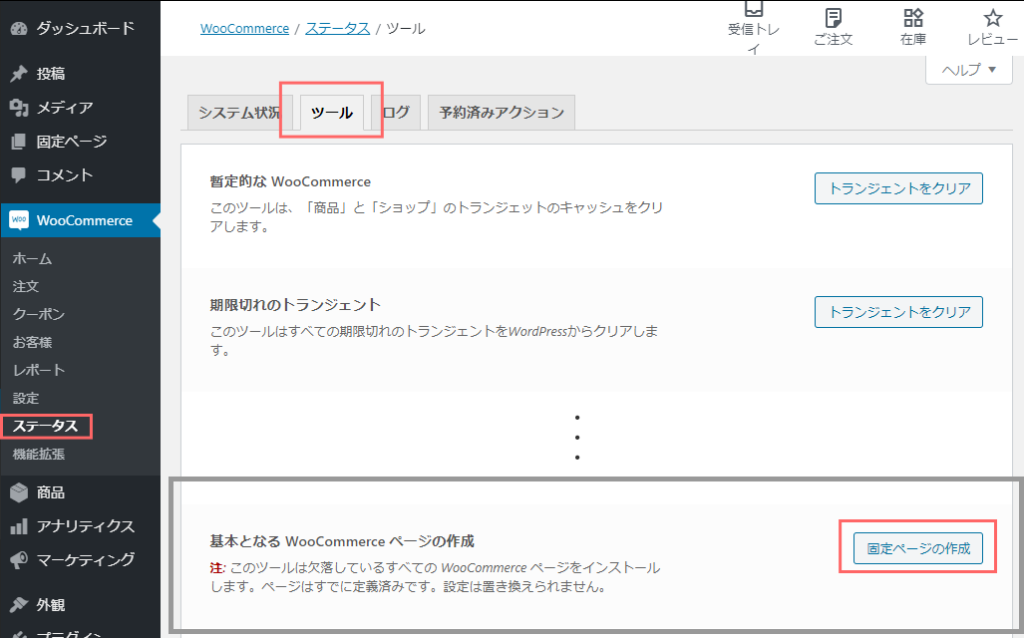Clear transients for 暫定的な WooCommerce
This screenshot has height=638, width=1024.
tap(899, 188)
